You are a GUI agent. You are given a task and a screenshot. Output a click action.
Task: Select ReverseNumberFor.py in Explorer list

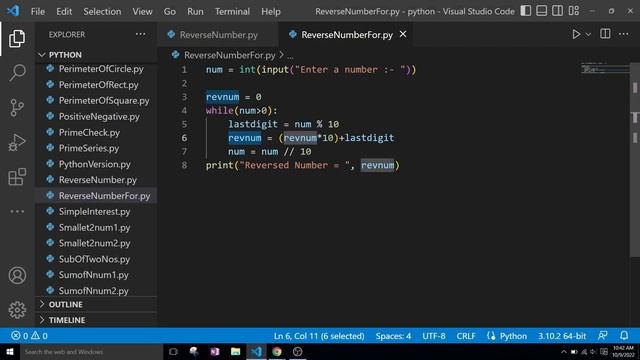pyautogui.click(x=96, y=196)
